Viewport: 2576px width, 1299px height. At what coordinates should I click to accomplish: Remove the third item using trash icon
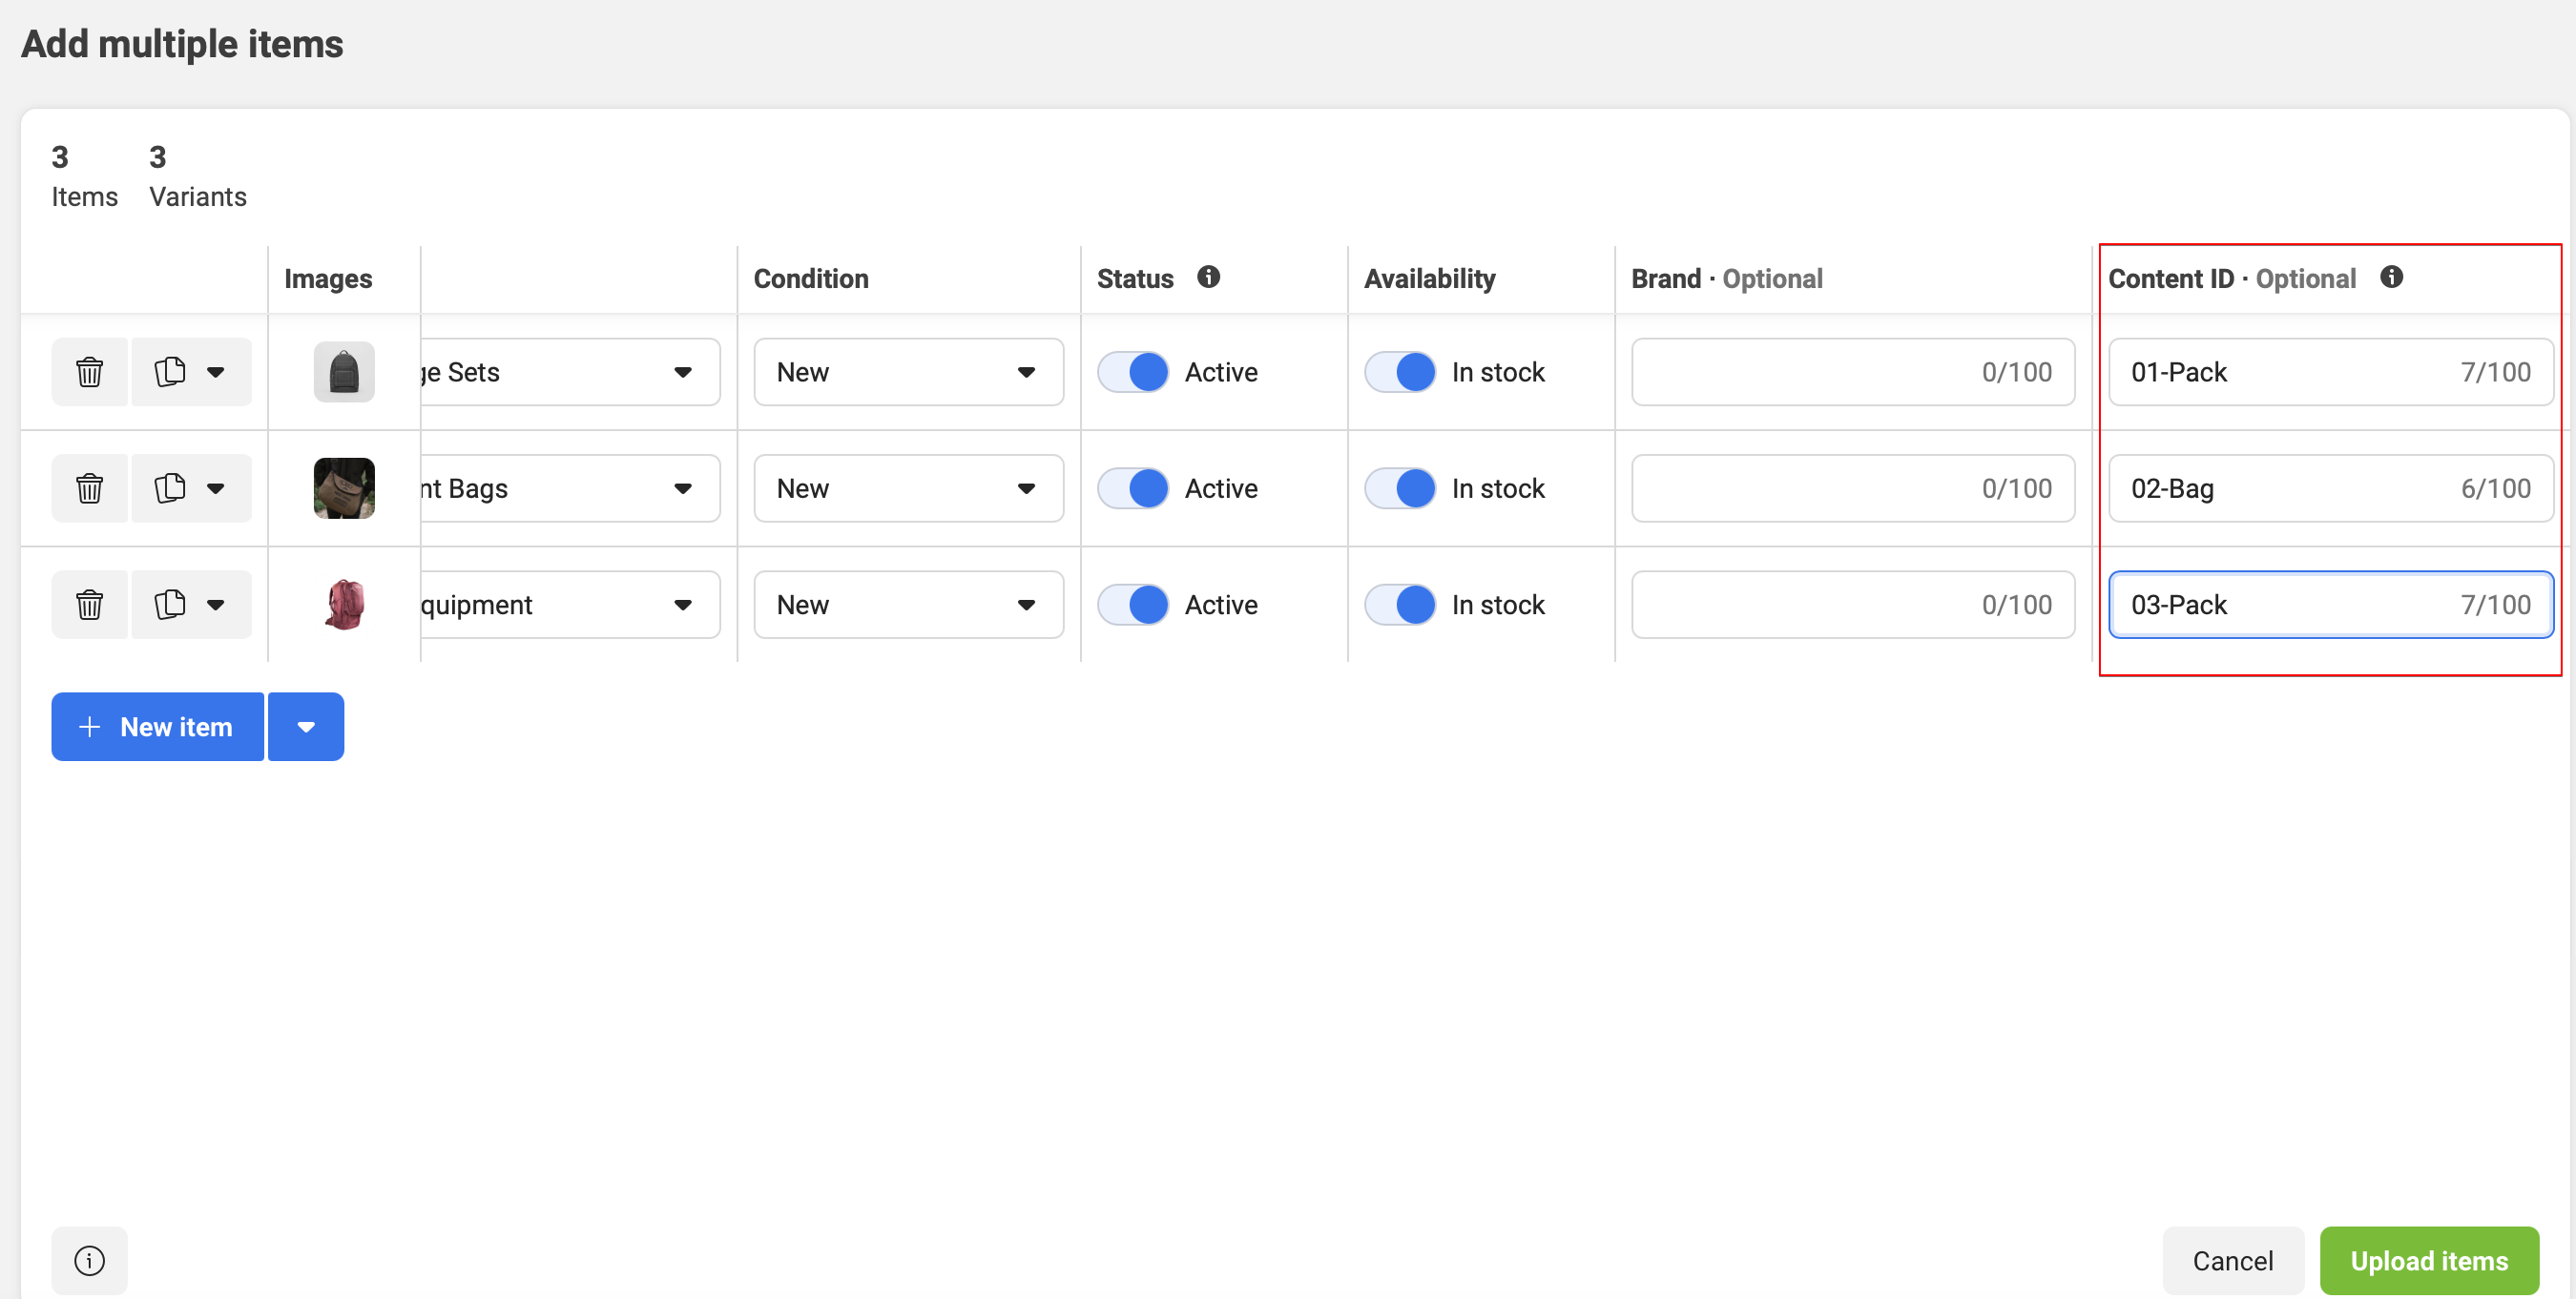[x=89, y=604]
